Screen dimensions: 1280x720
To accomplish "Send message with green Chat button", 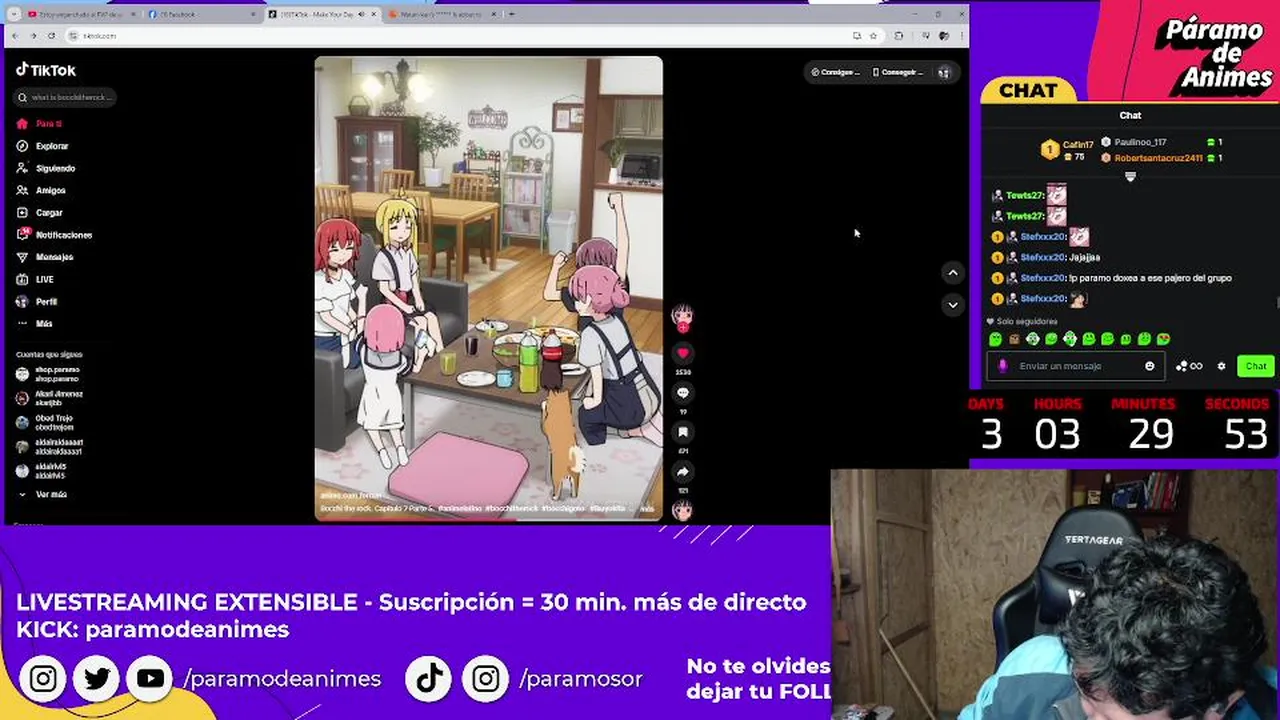I will tap(1256, 366).
